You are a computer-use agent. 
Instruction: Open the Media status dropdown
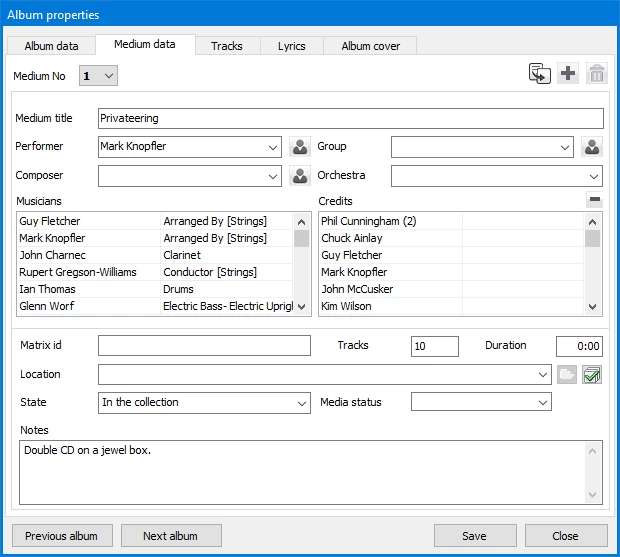543,402
